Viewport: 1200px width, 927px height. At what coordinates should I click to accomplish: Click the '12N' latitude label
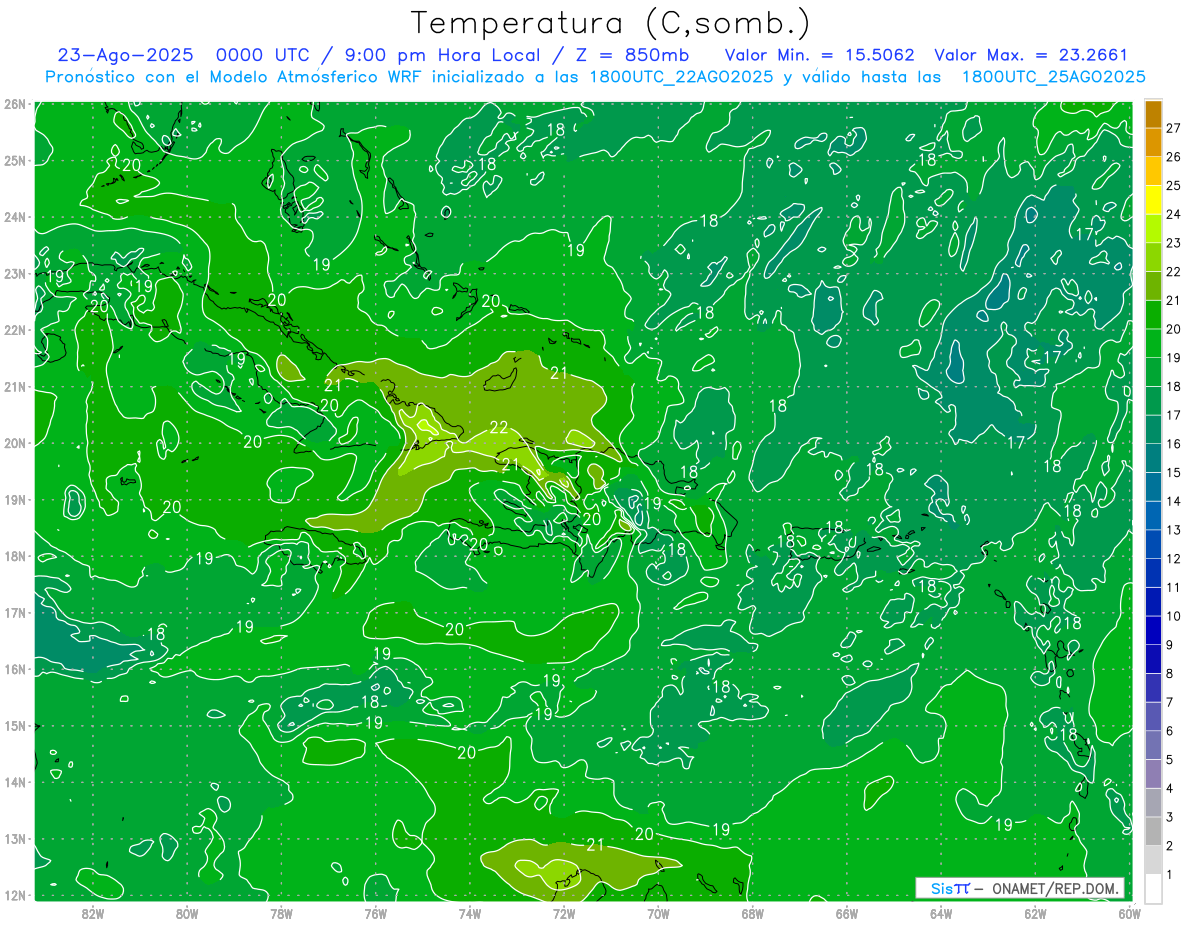point(14,895)
